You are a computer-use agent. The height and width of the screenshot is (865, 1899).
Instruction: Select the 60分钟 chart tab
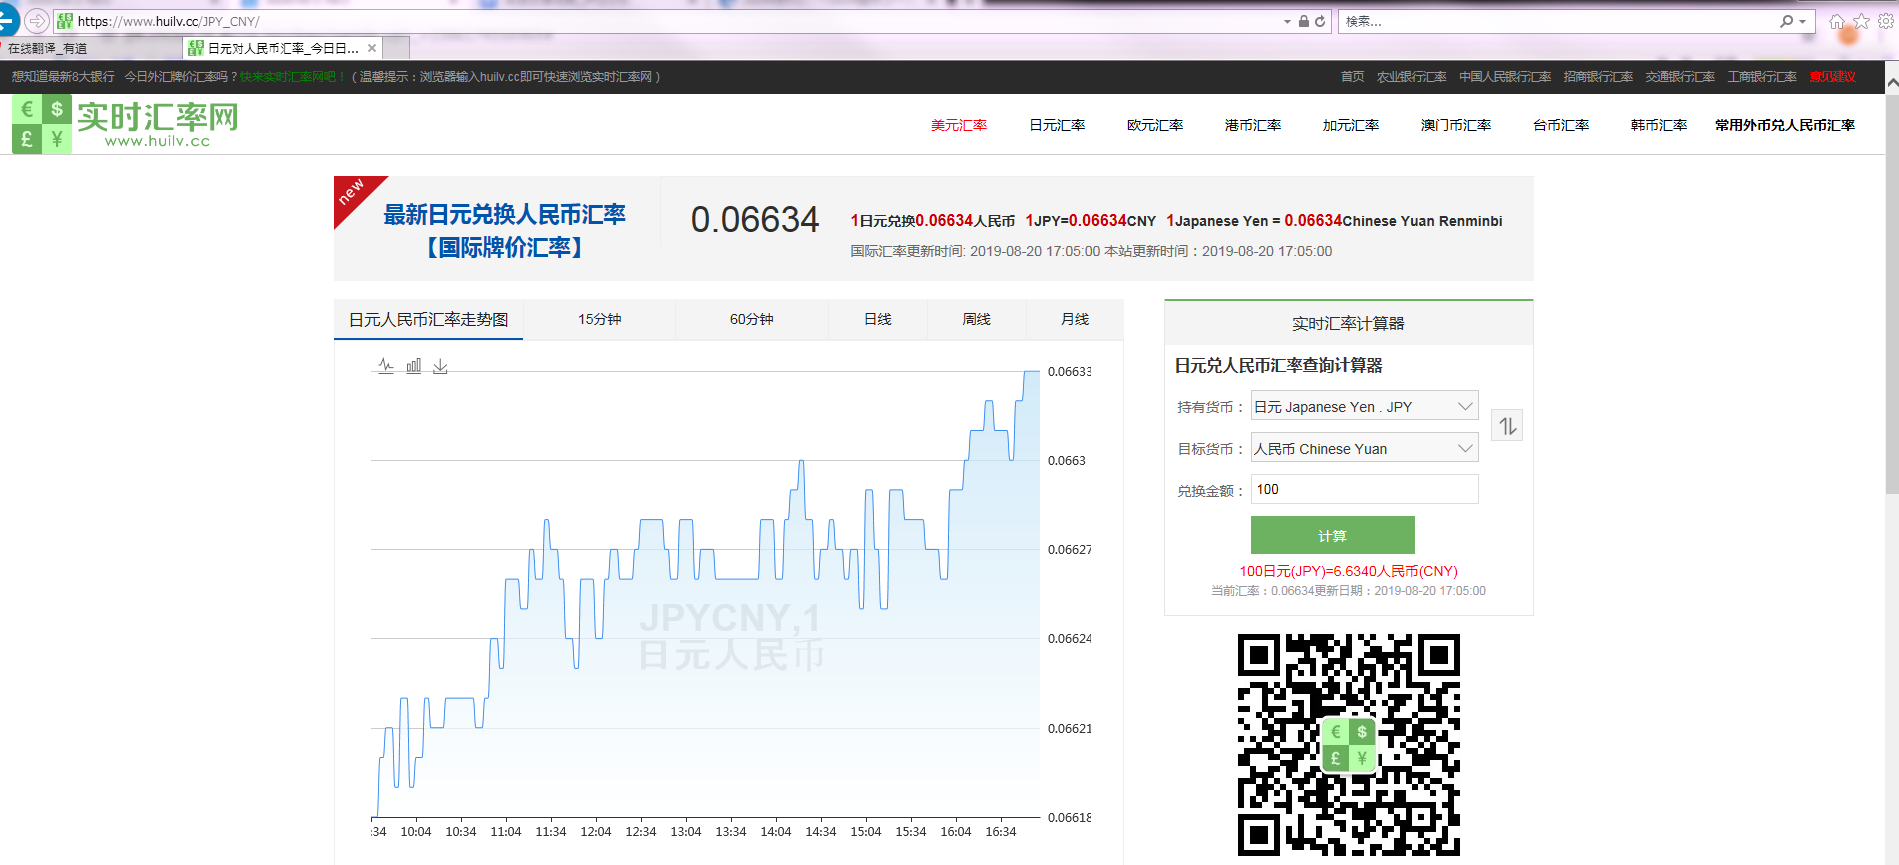point(751,319)
